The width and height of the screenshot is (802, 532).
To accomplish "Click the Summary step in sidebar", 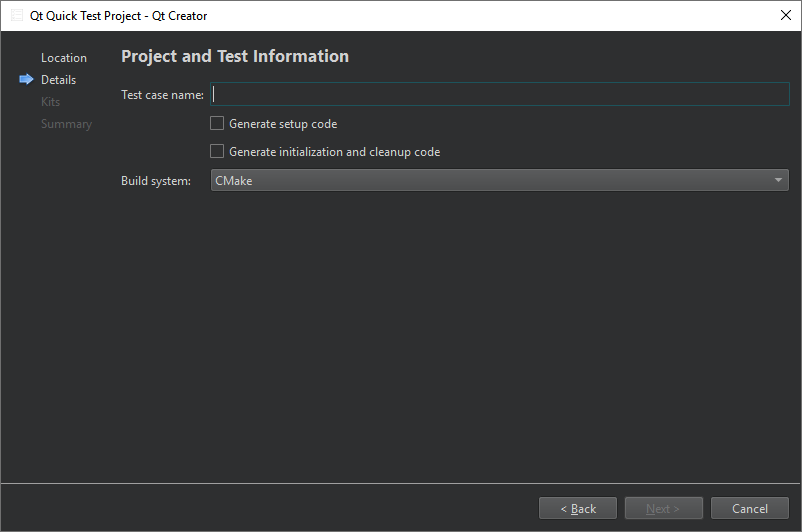I will (66, 124).
